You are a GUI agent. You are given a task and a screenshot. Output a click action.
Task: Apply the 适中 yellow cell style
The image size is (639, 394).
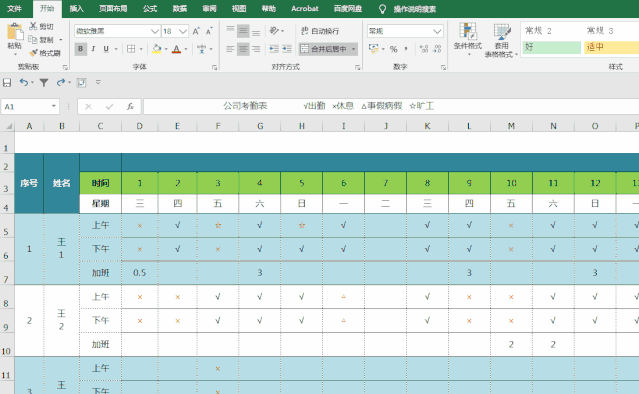(x=611, y=47)
